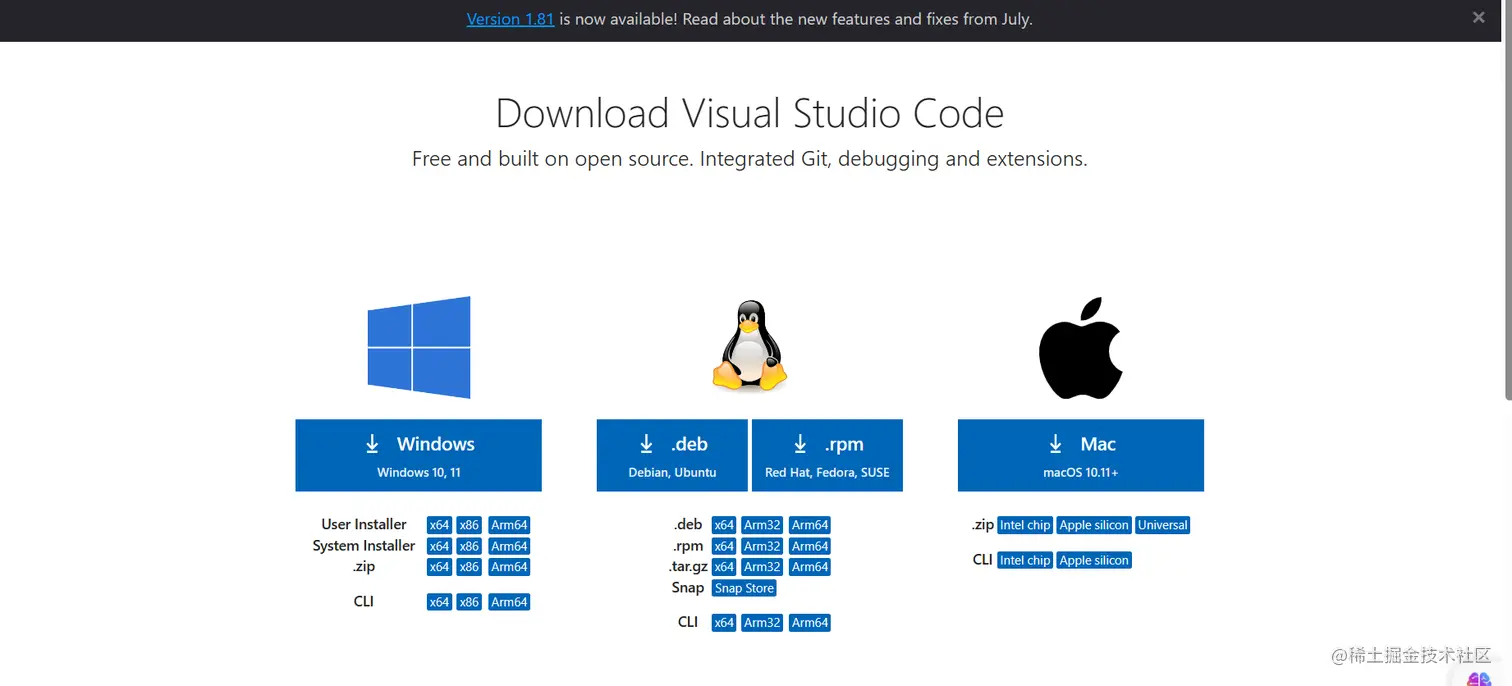Get Linux .rpm Arm64 package
1512x686 pixels.
point(810,546)
